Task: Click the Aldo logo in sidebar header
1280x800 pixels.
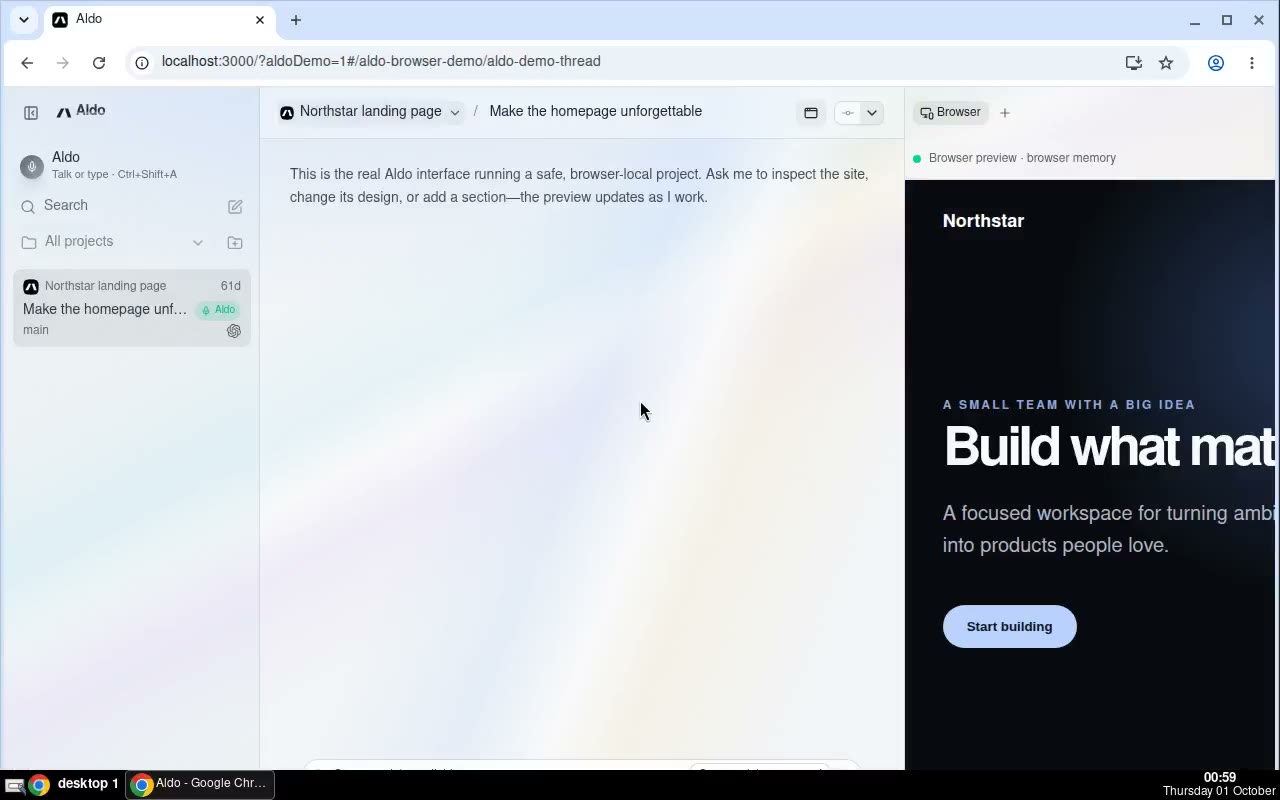Action: pos(81,111)
